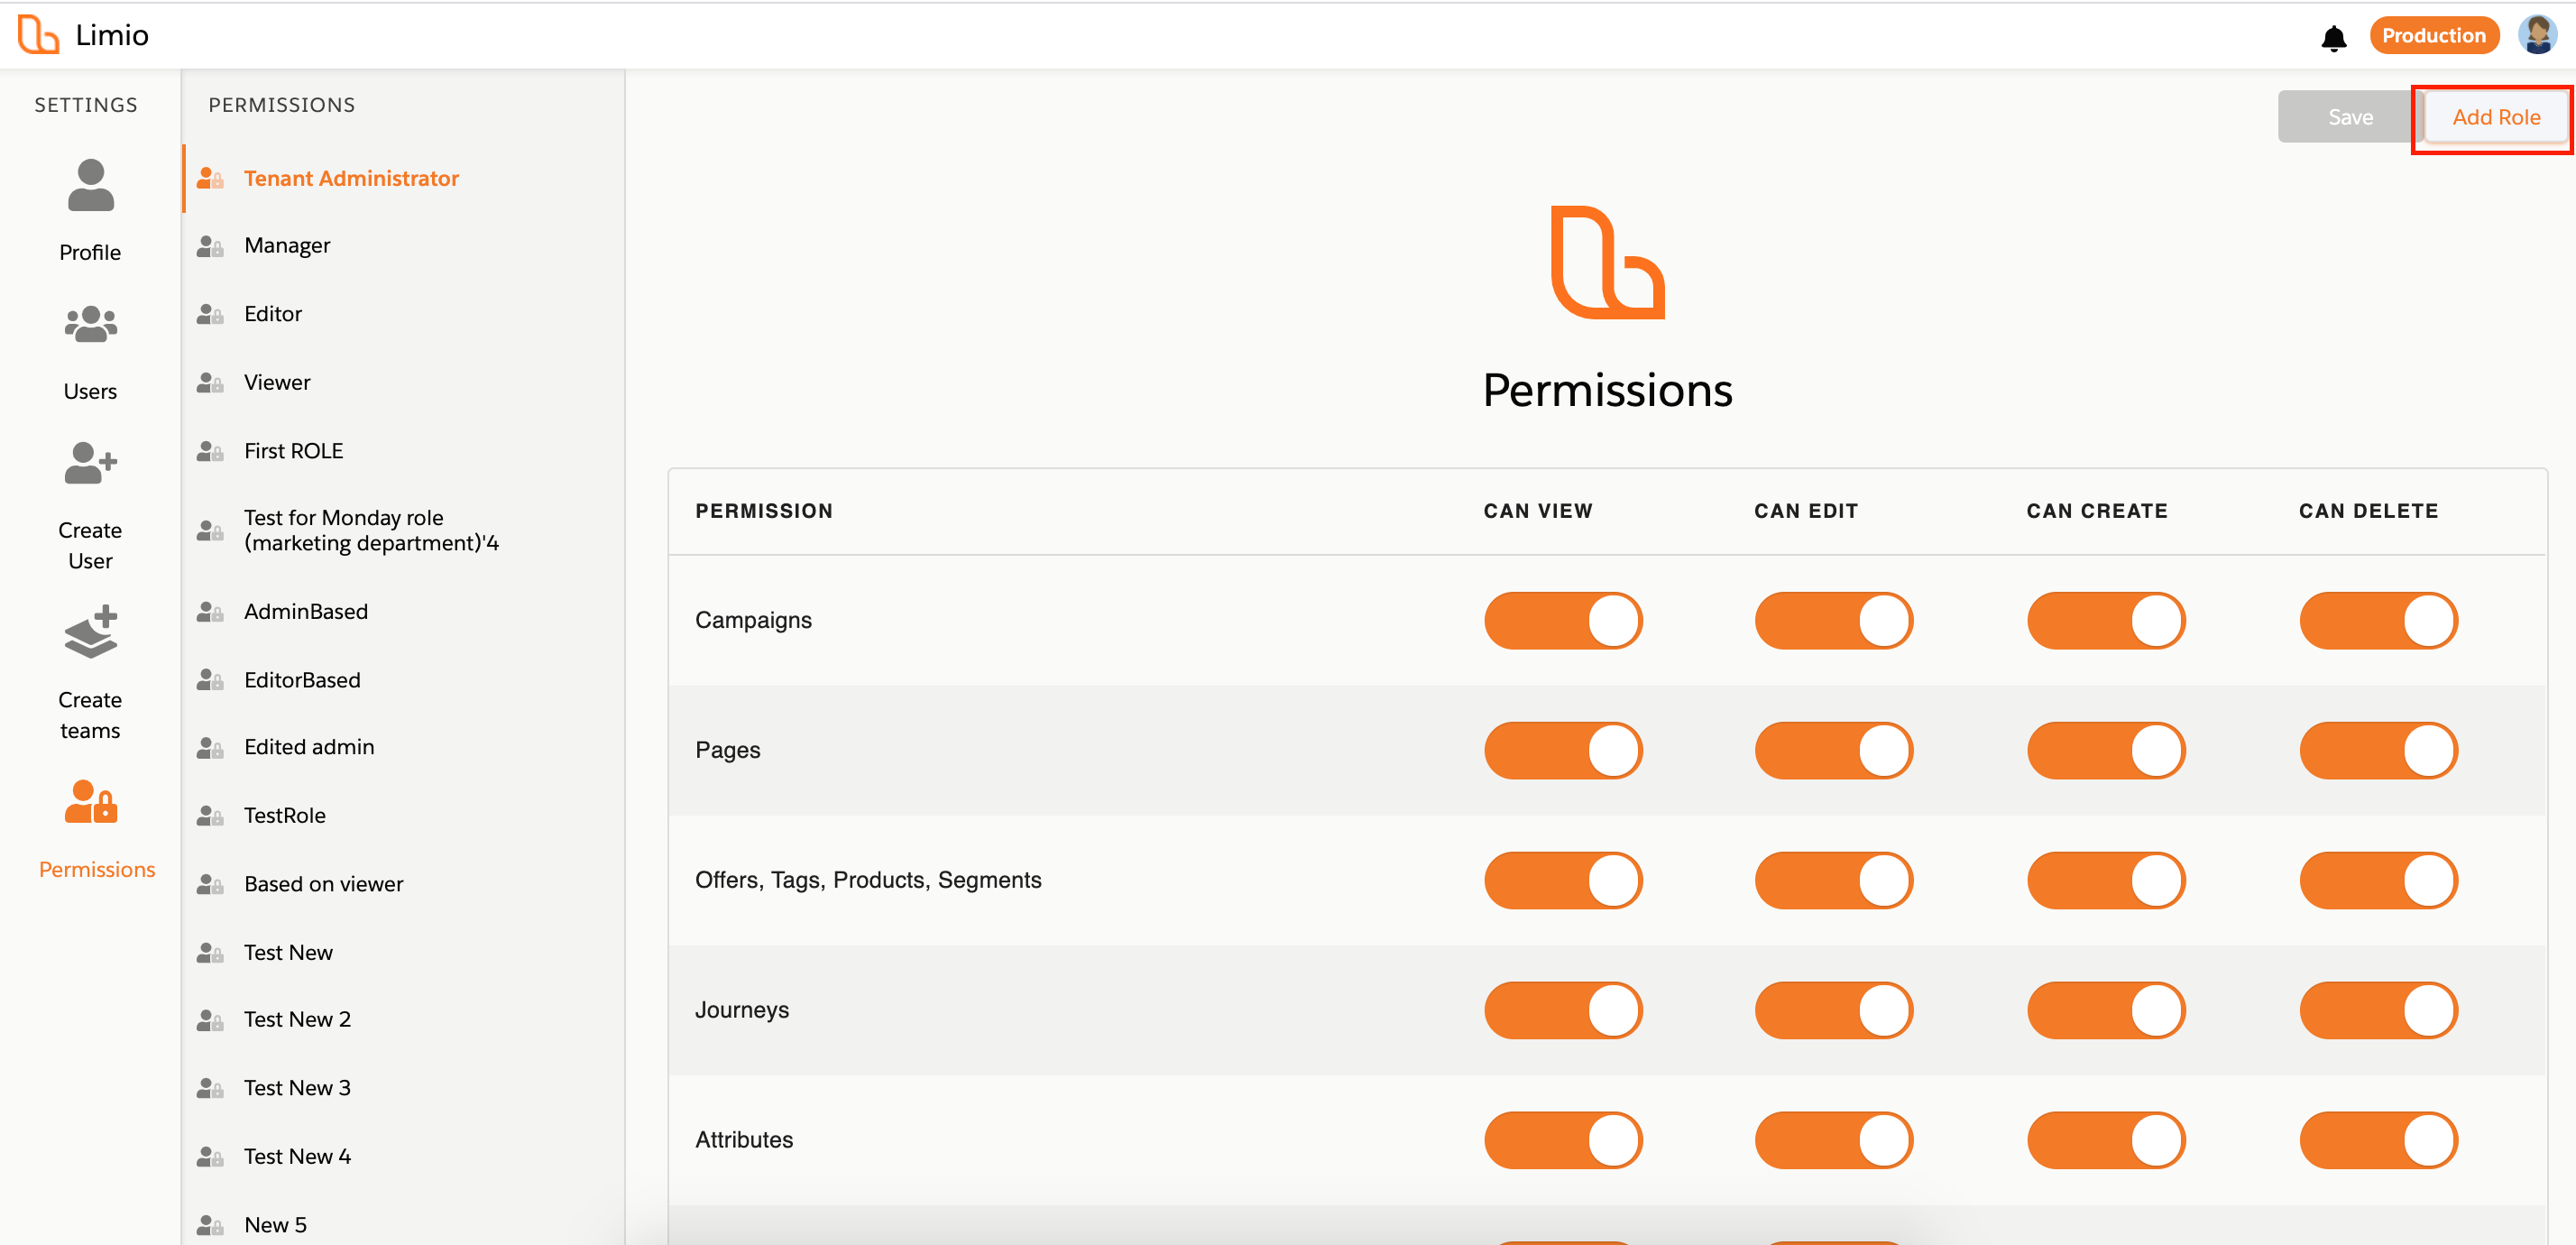Click the Add Role button
The image size is (2576, 1245).
coord(2495,118)
